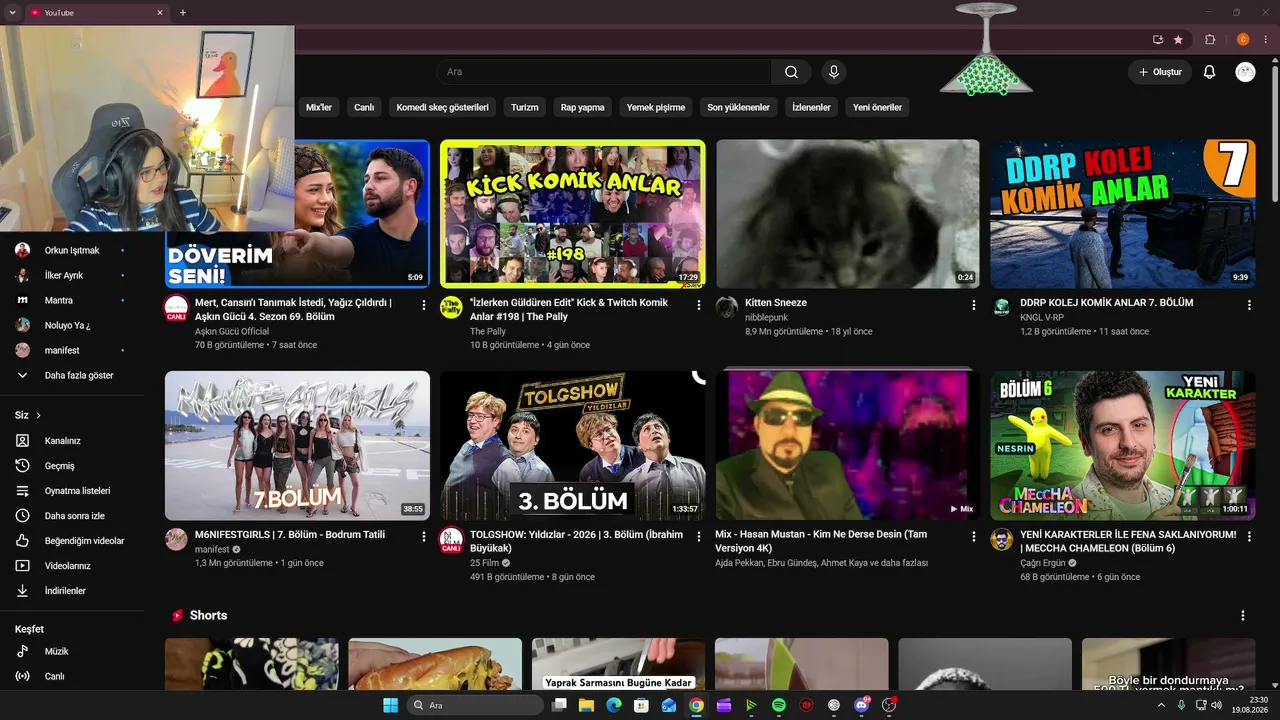This screenshot has height=720, width=1280.
Task: Select the Yemek pişirme filter chip
Action: click(656, 107)
